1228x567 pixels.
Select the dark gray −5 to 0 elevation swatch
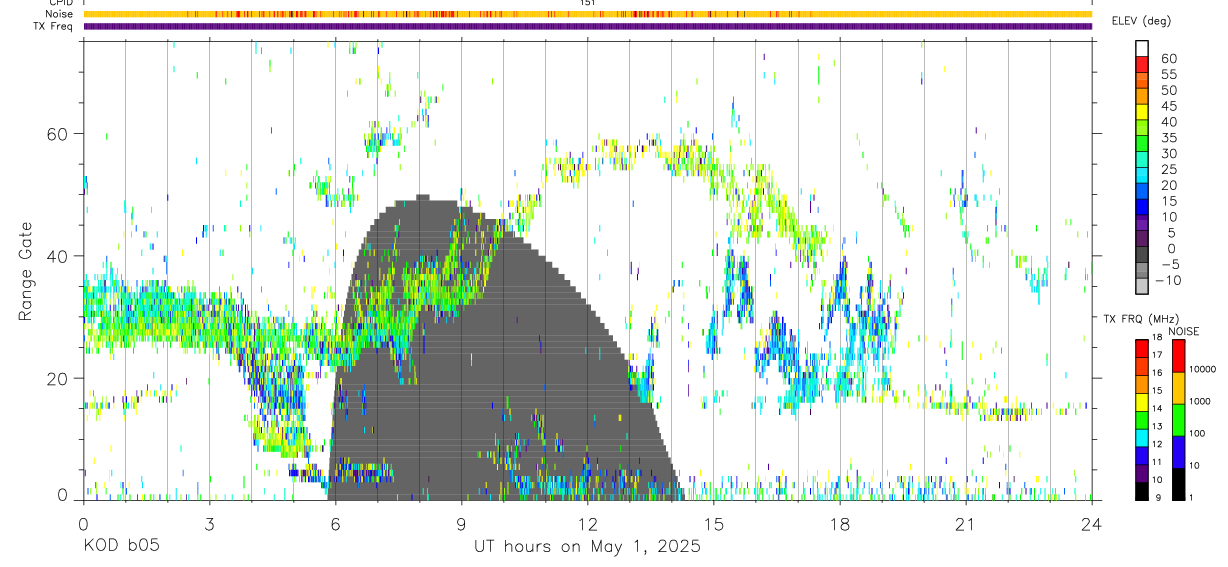click(x=1142, y=256)
